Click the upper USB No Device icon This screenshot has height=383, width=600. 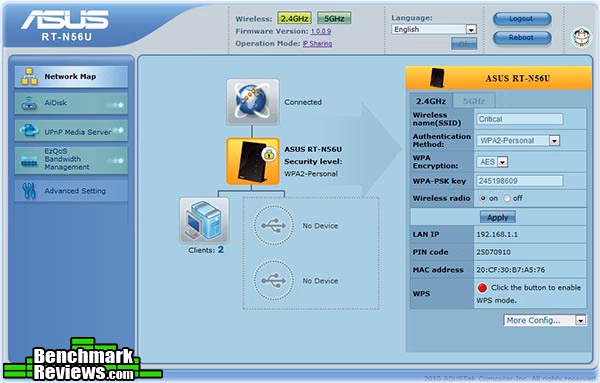point(274,226)
